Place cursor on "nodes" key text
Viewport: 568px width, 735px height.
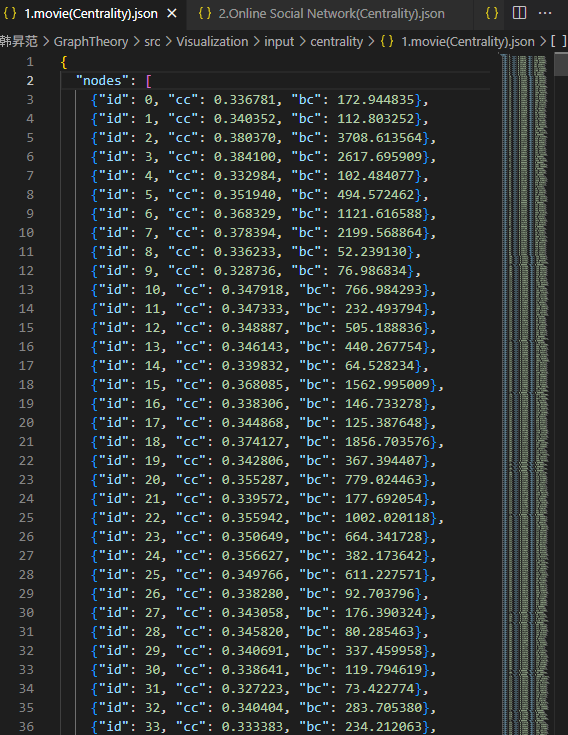coord(102,81)
